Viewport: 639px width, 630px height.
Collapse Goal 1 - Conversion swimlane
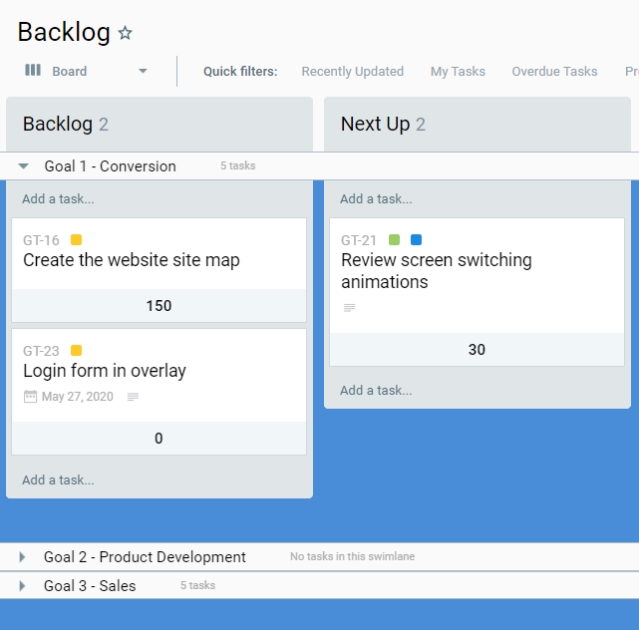pyautogui.click(x=24, y=166)
